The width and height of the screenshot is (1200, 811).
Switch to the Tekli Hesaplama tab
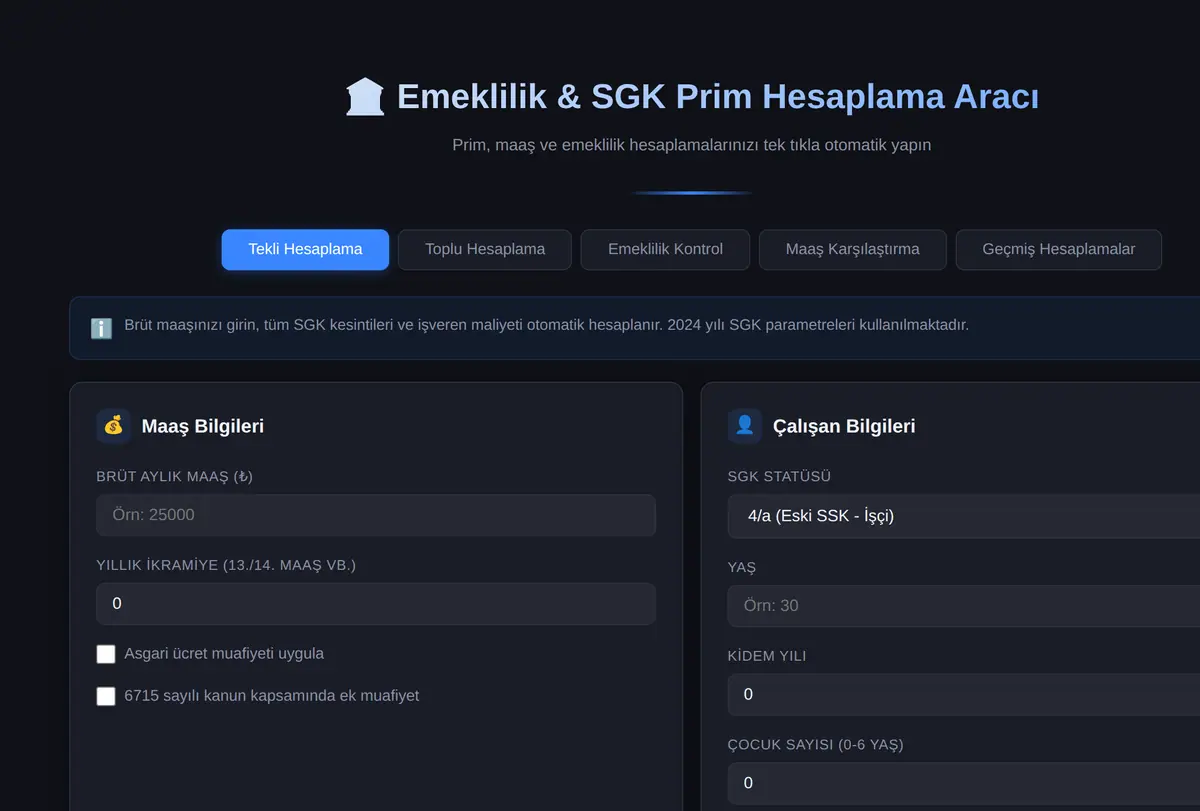tap(305, 249)
